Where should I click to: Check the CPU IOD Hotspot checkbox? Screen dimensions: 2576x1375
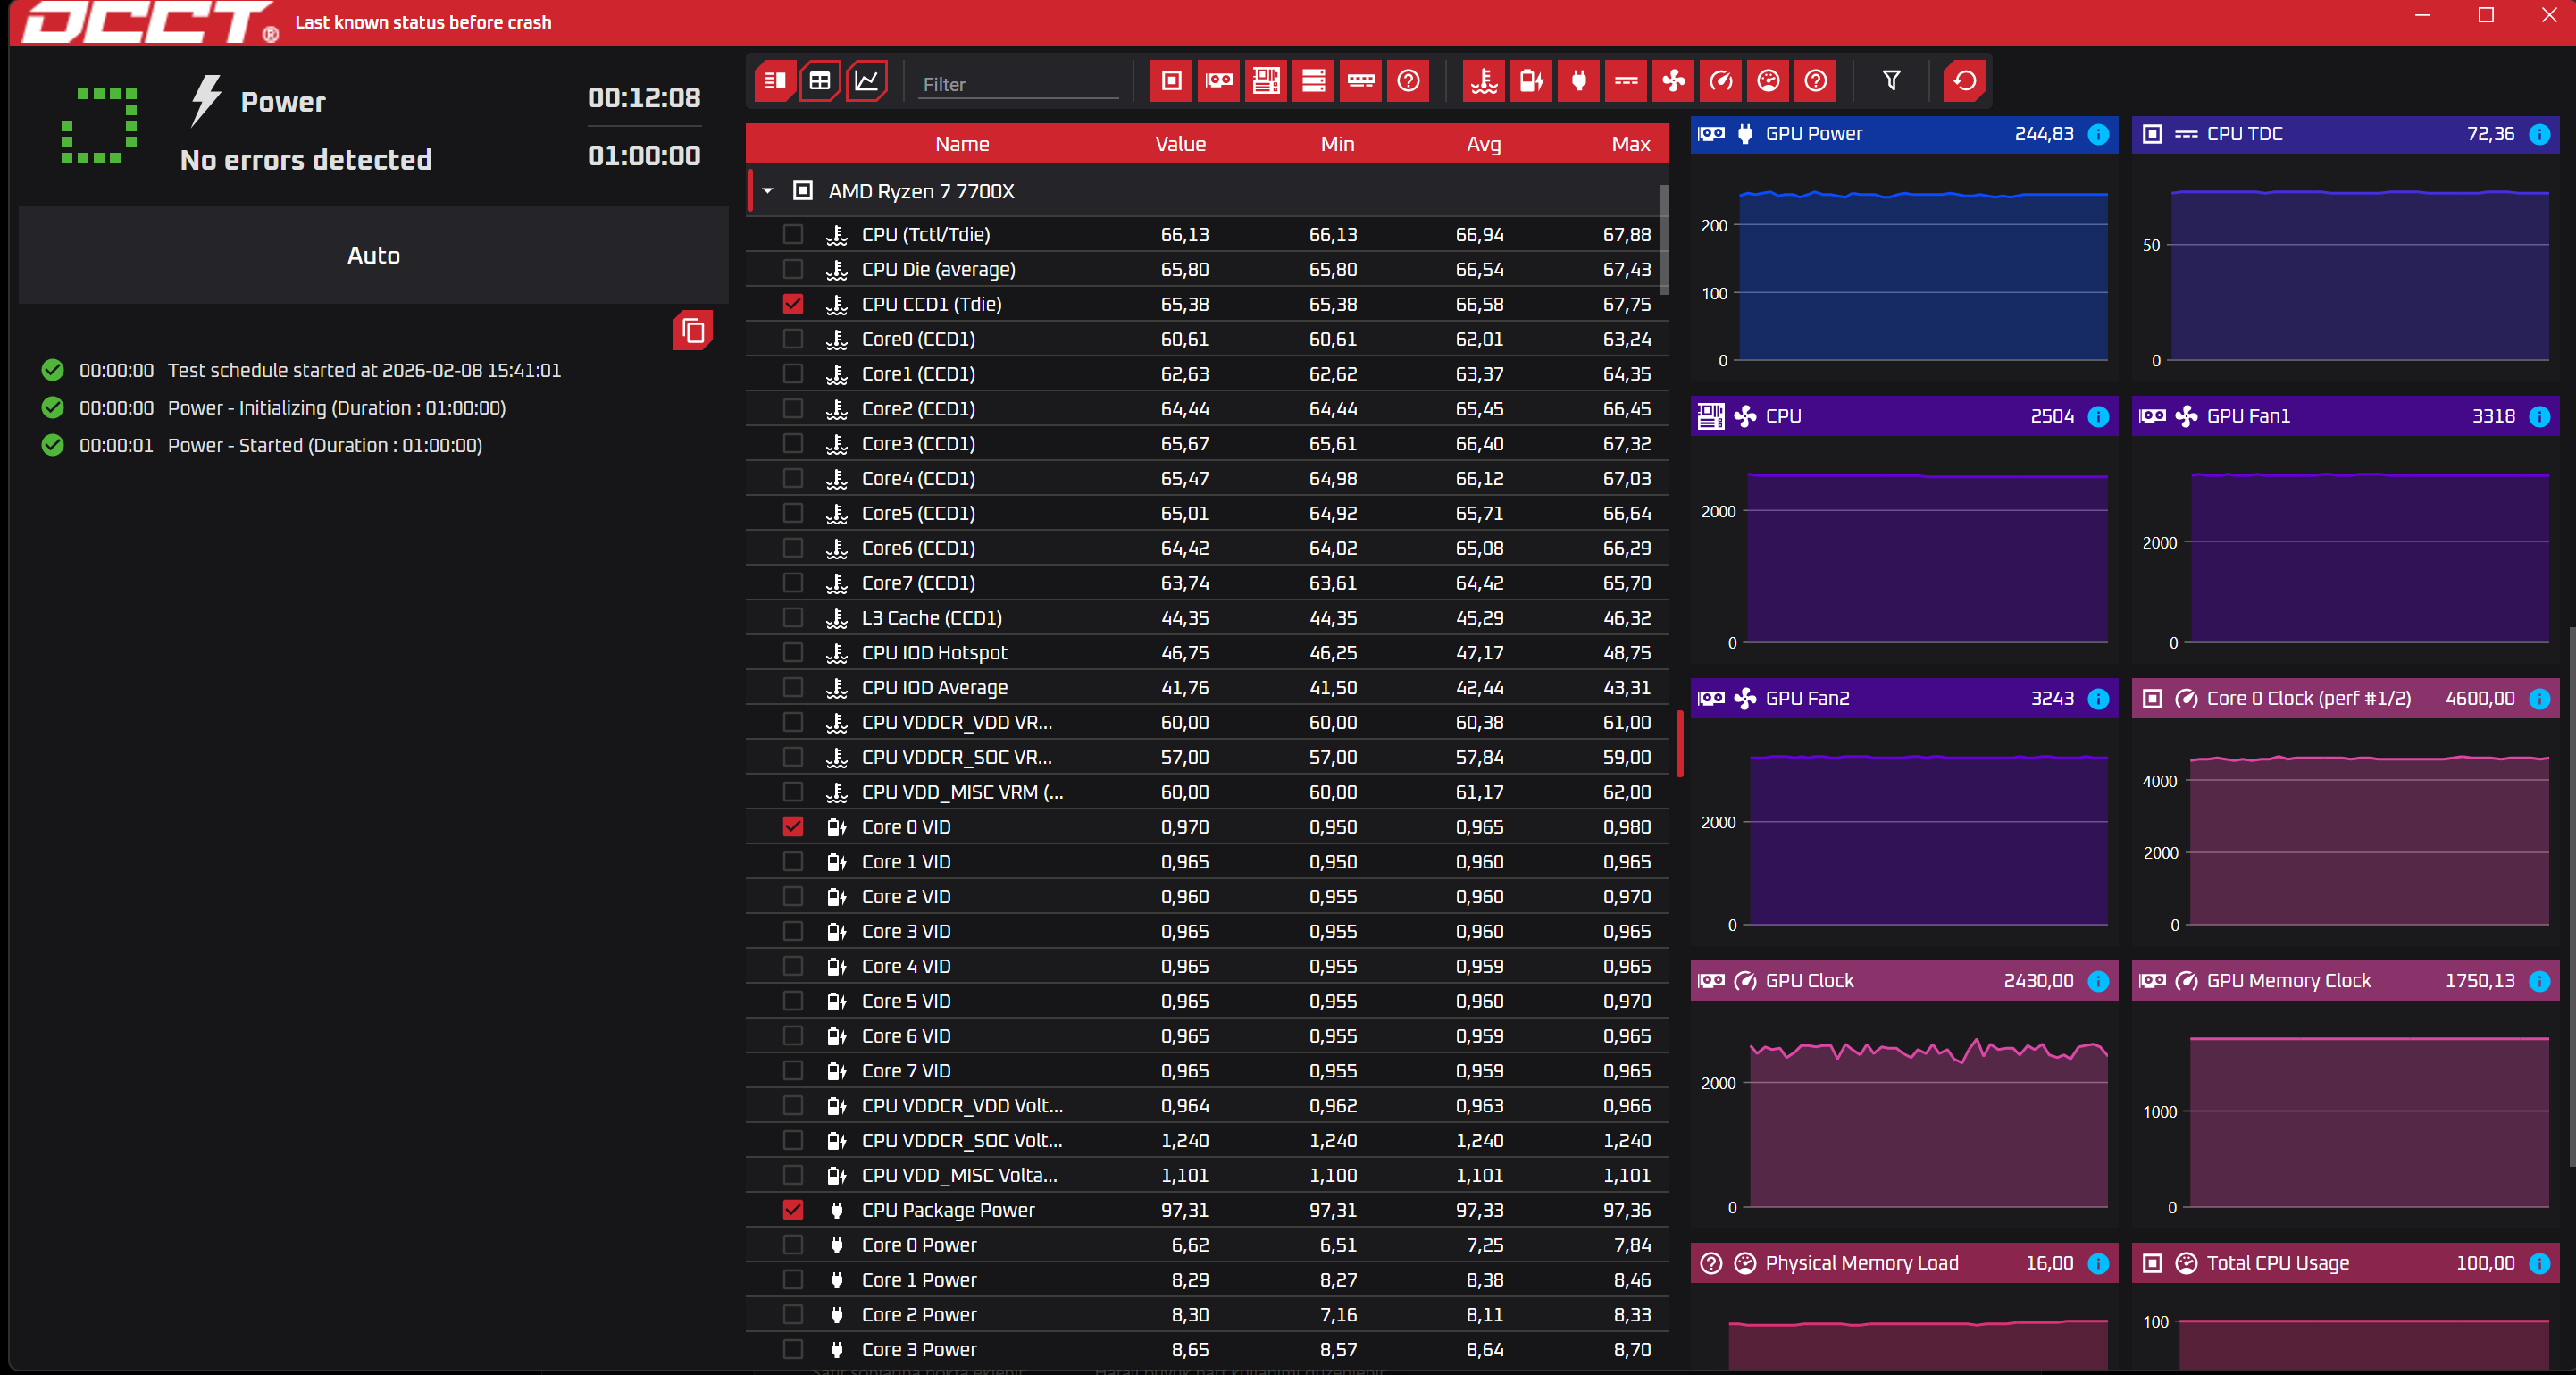tap(793, 653)
